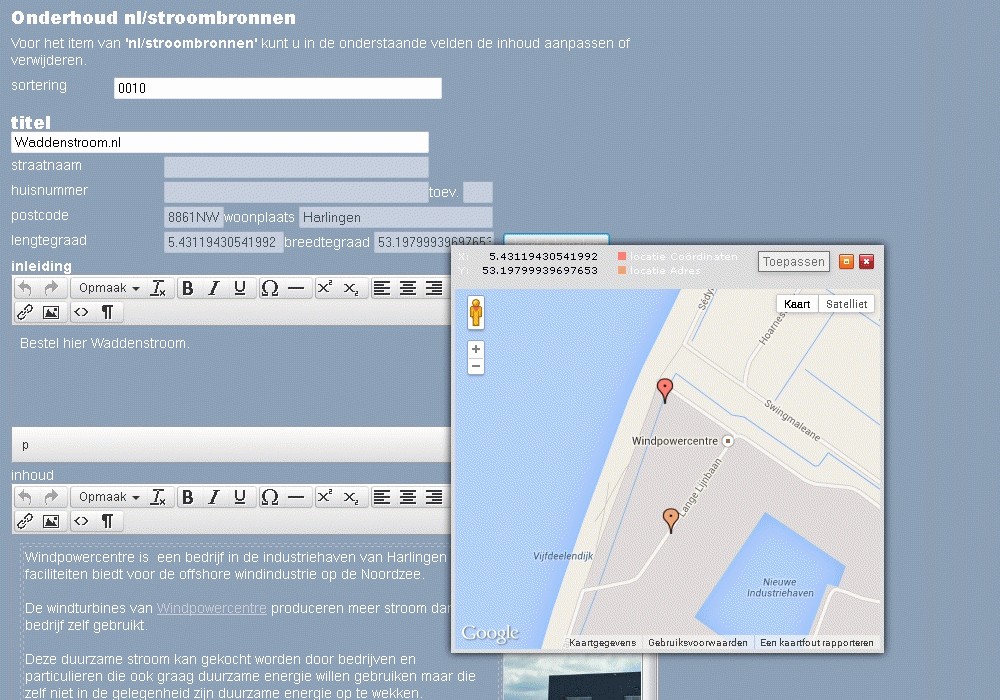Align text right in inleiding editor
Image resolution: width=1000 pixels, height=700 pixels.
(x=434, y=288)
